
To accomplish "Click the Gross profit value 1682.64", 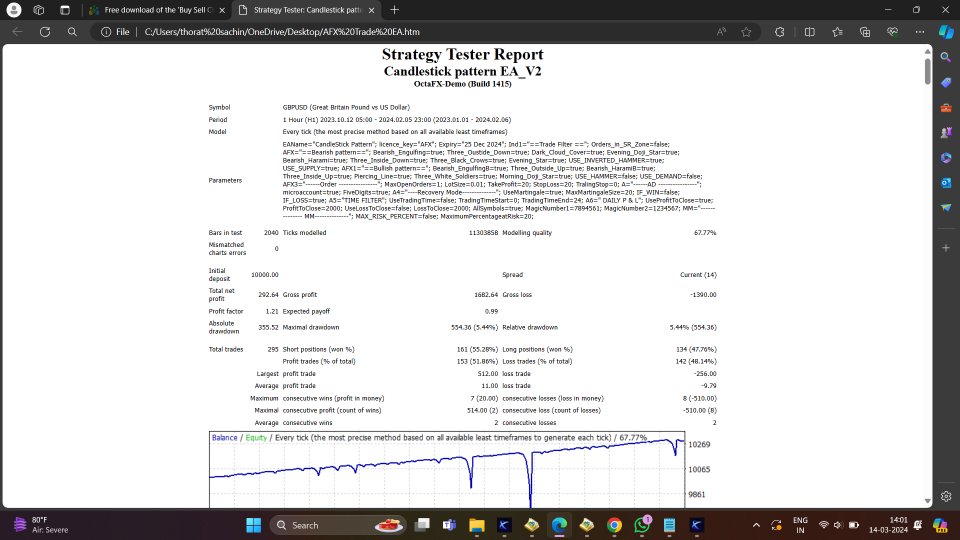I will coord(486,294).
